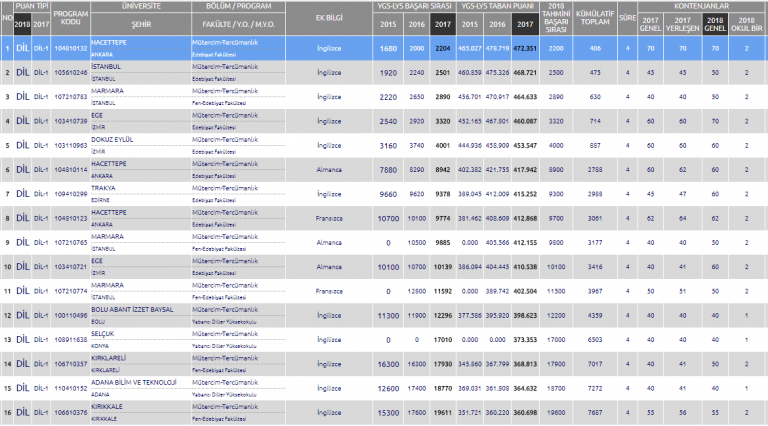Select the SÜRE column header
Image resolution: width=768 pixels, height=426 pixels.
[628, 18]
